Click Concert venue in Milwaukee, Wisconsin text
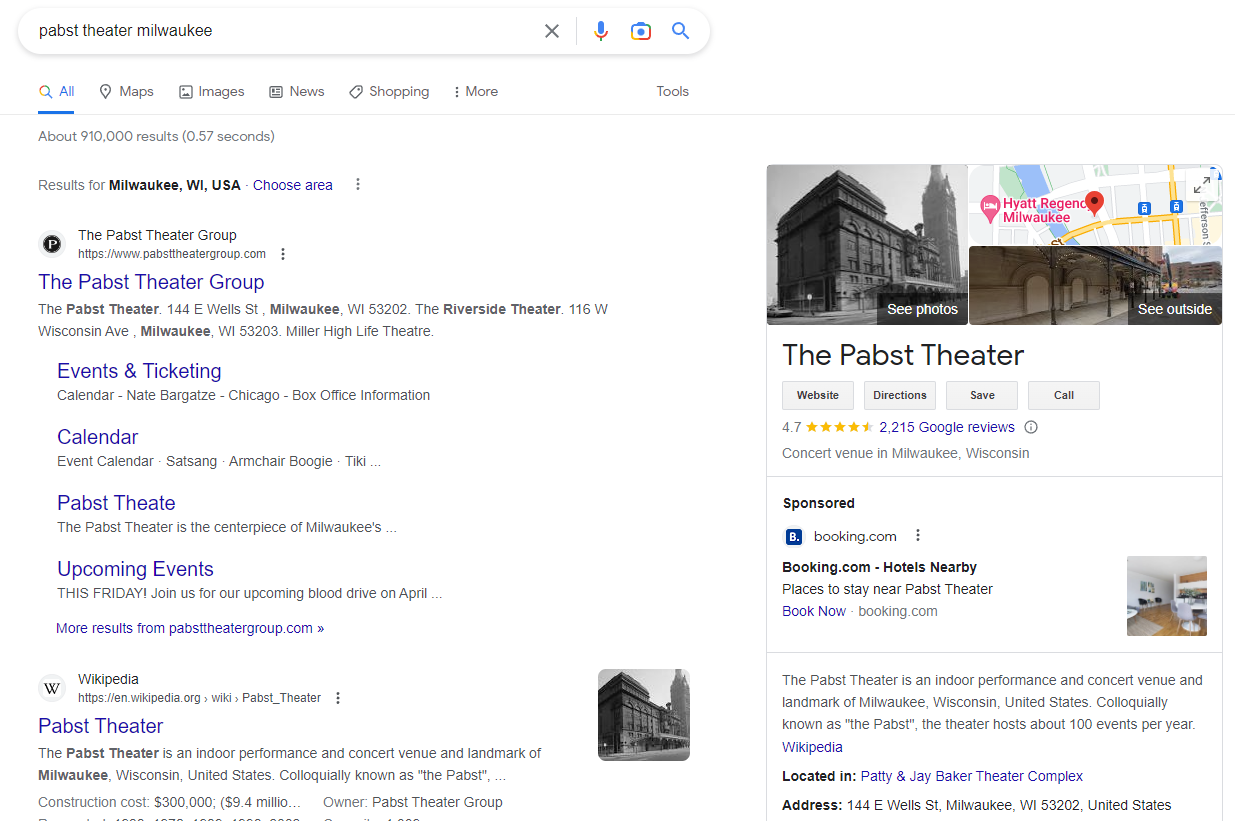This screenshot has width=1235, height=821. 905,453
